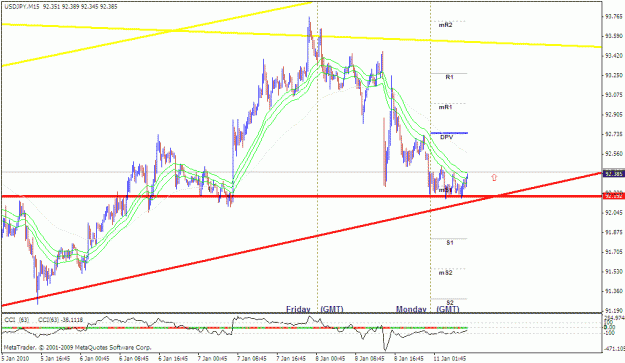This screenshot has height=363, width=625.
Task: Click the mR2 pivot level label
Action: (x=446, y=25)
